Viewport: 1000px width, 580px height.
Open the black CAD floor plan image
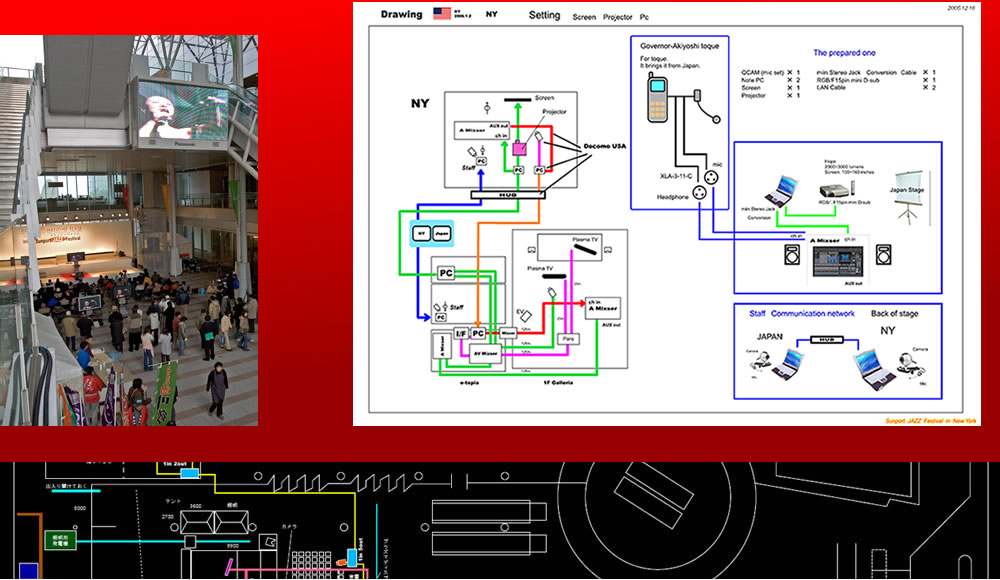click(x=500, y=521)
